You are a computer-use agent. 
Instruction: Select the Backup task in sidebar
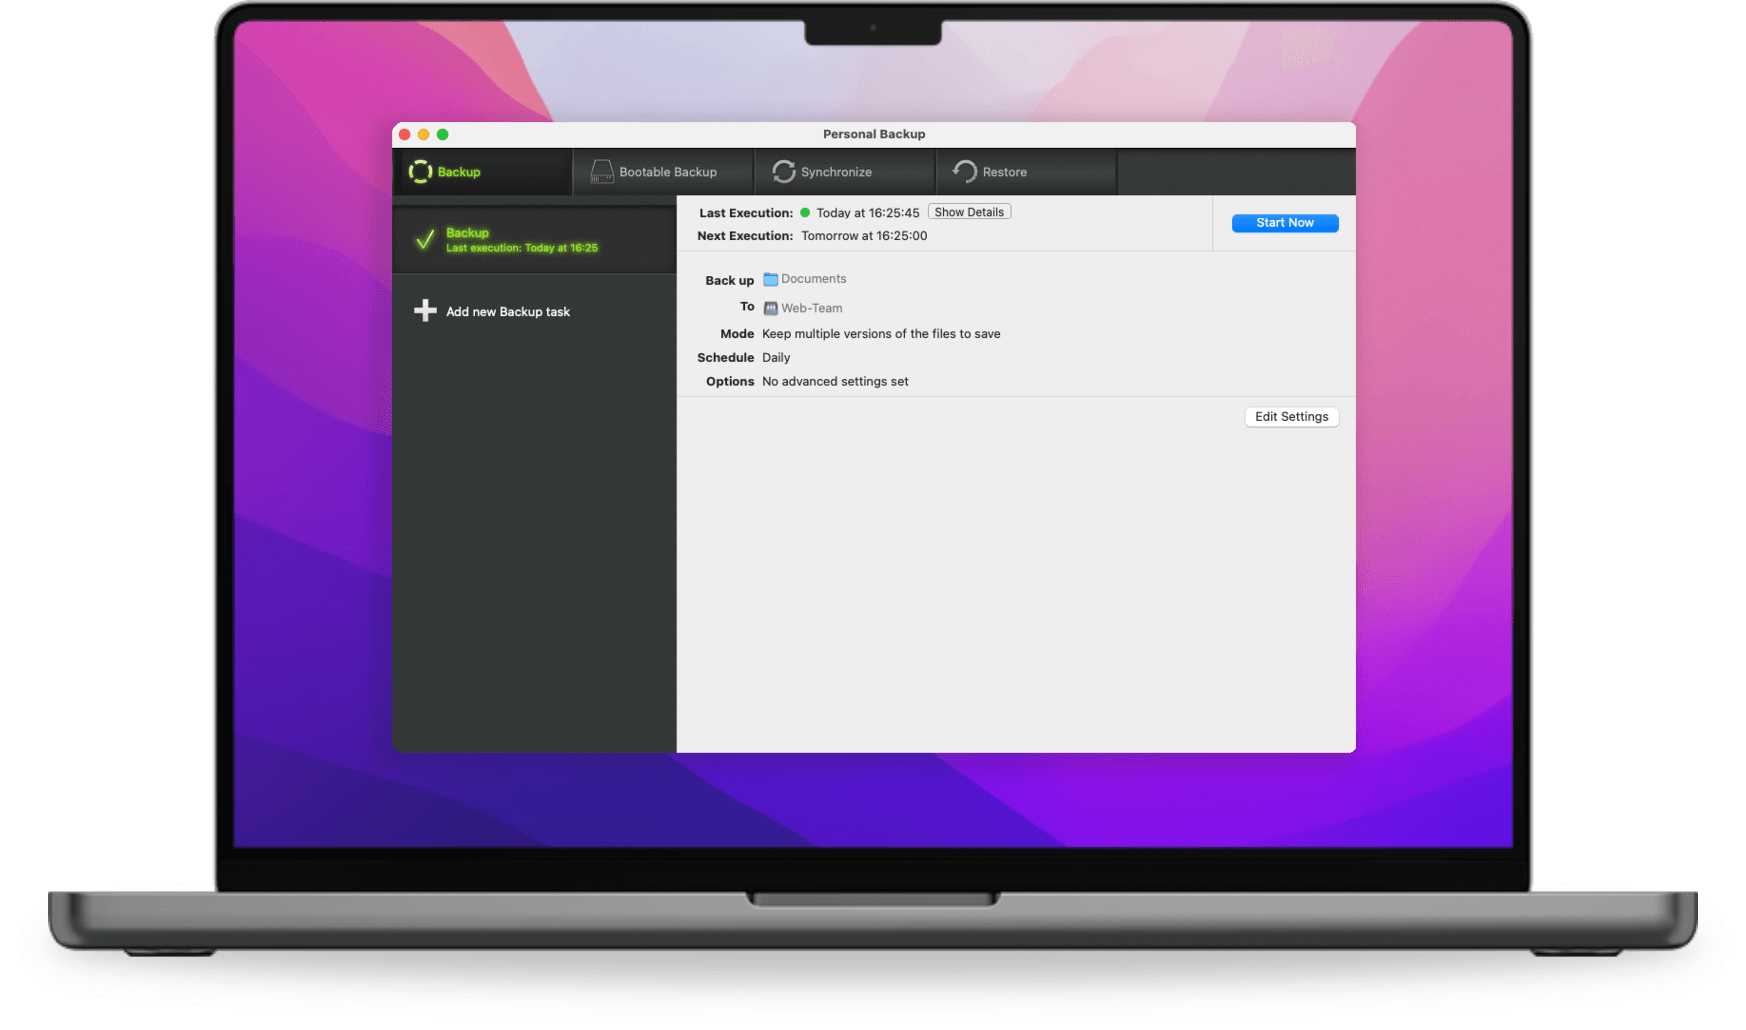(534, 240)
